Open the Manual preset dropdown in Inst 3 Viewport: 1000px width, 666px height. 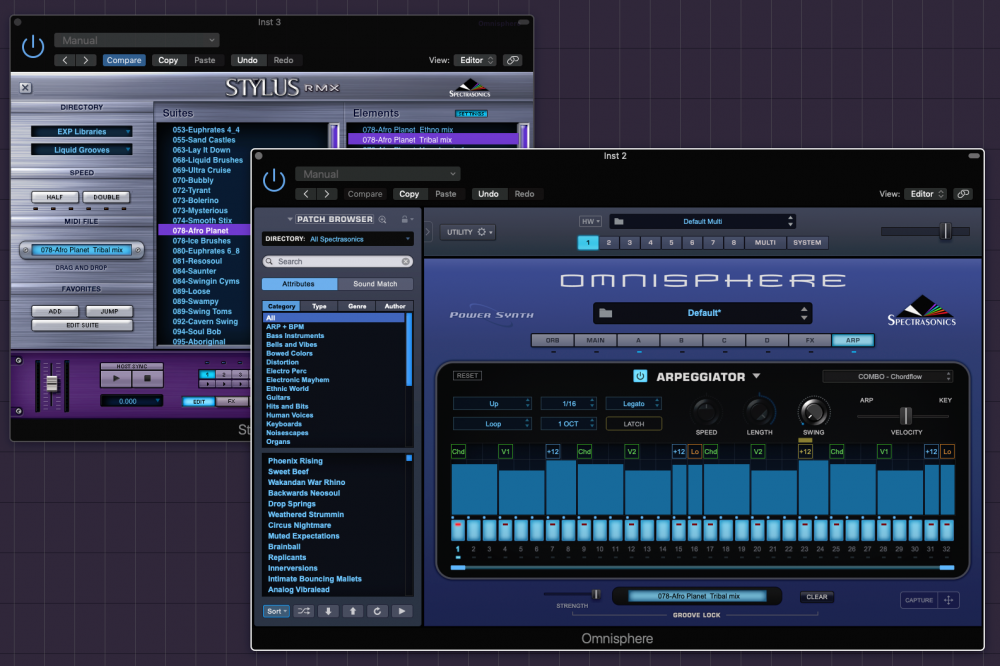pyautogui.click(x=136, y=40)
